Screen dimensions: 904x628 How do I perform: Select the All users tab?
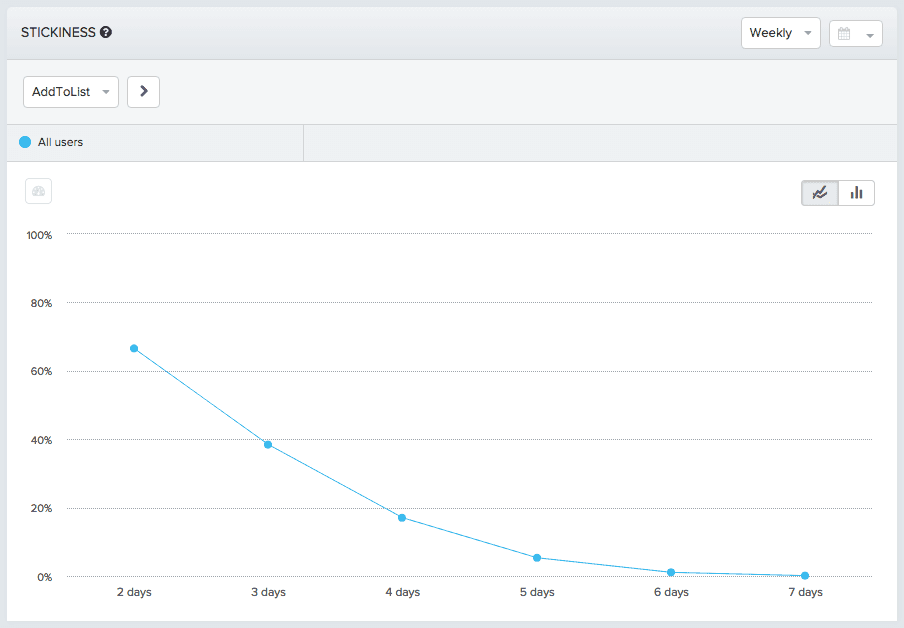[x=150, y=142]
